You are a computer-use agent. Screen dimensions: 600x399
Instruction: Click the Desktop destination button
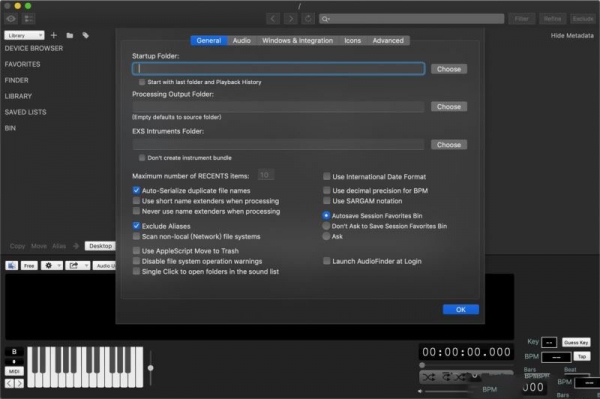pyautogui.click(x=101, y=246)
